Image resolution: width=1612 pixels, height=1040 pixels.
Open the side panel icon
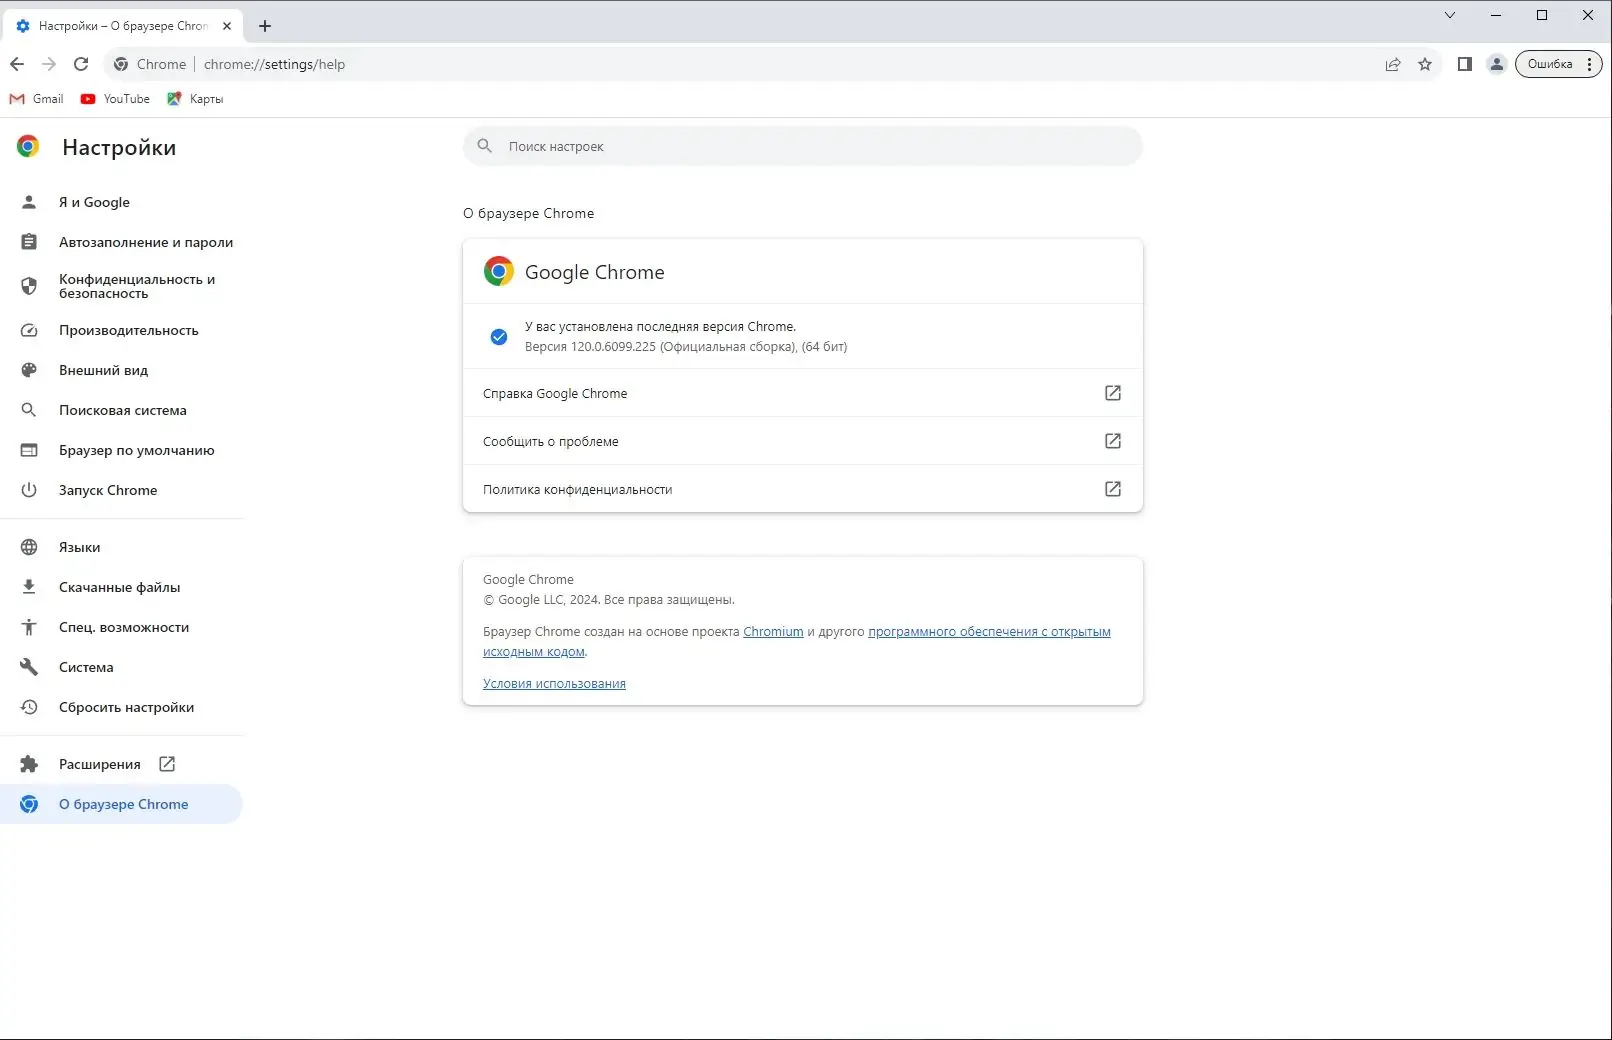click(1464, 64)
